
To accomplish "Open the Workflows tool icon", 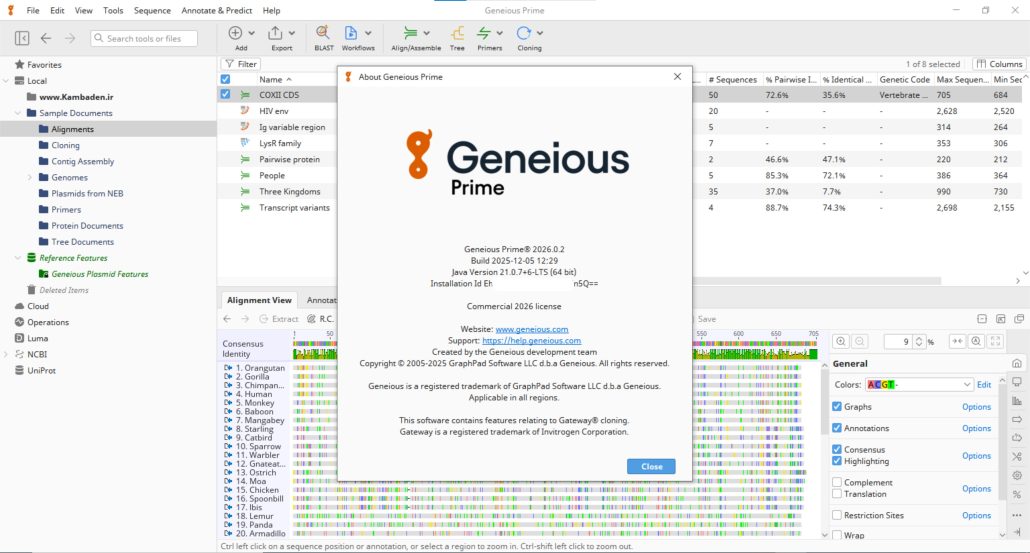I will tap(351, 33).
